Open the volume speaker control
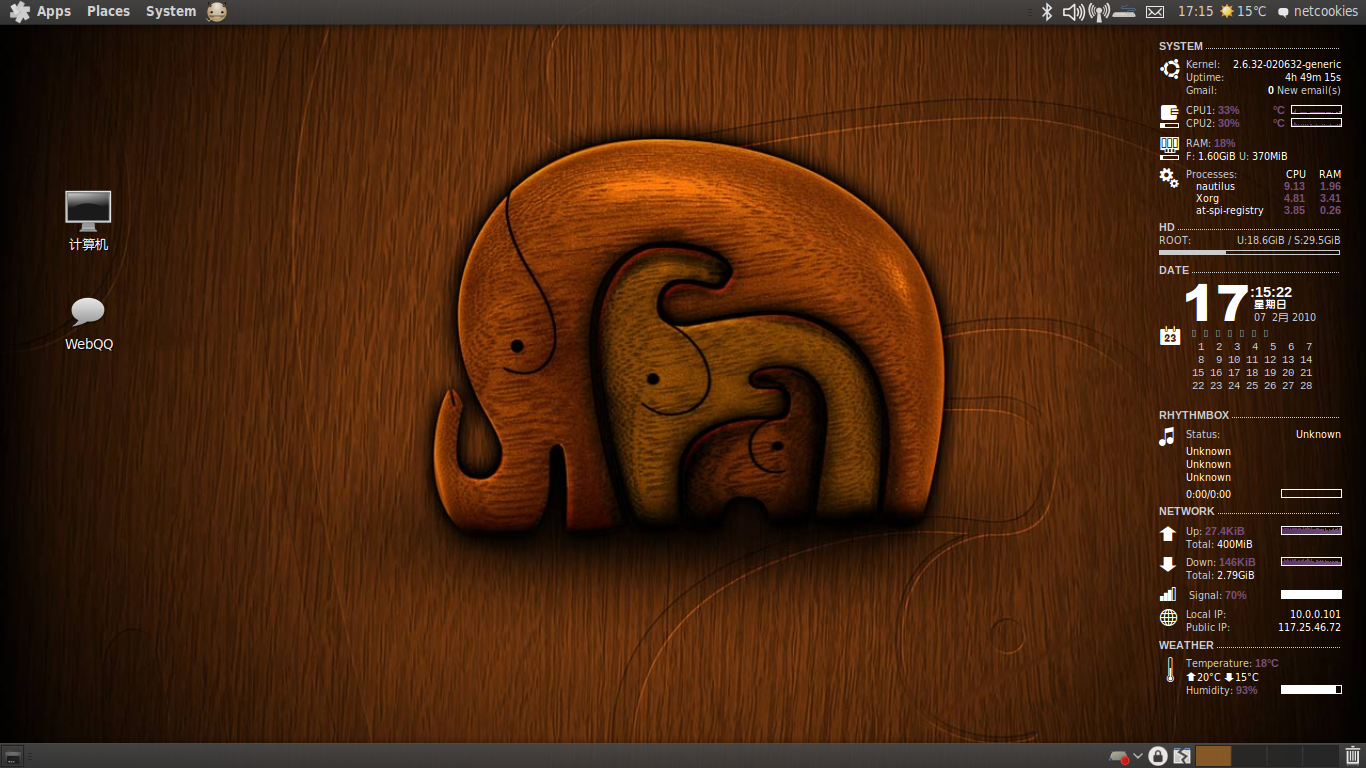1366x768 pixels. coord(1073,12)
